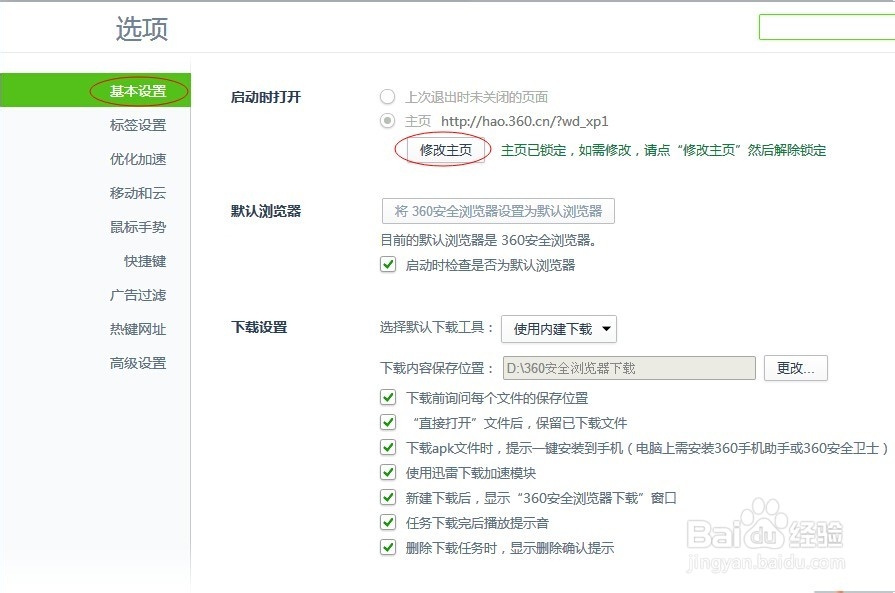Click 将360安全浏览器设置为默认浏览器 button
This screenshot has height=593, width=895.
coord(498,211)
